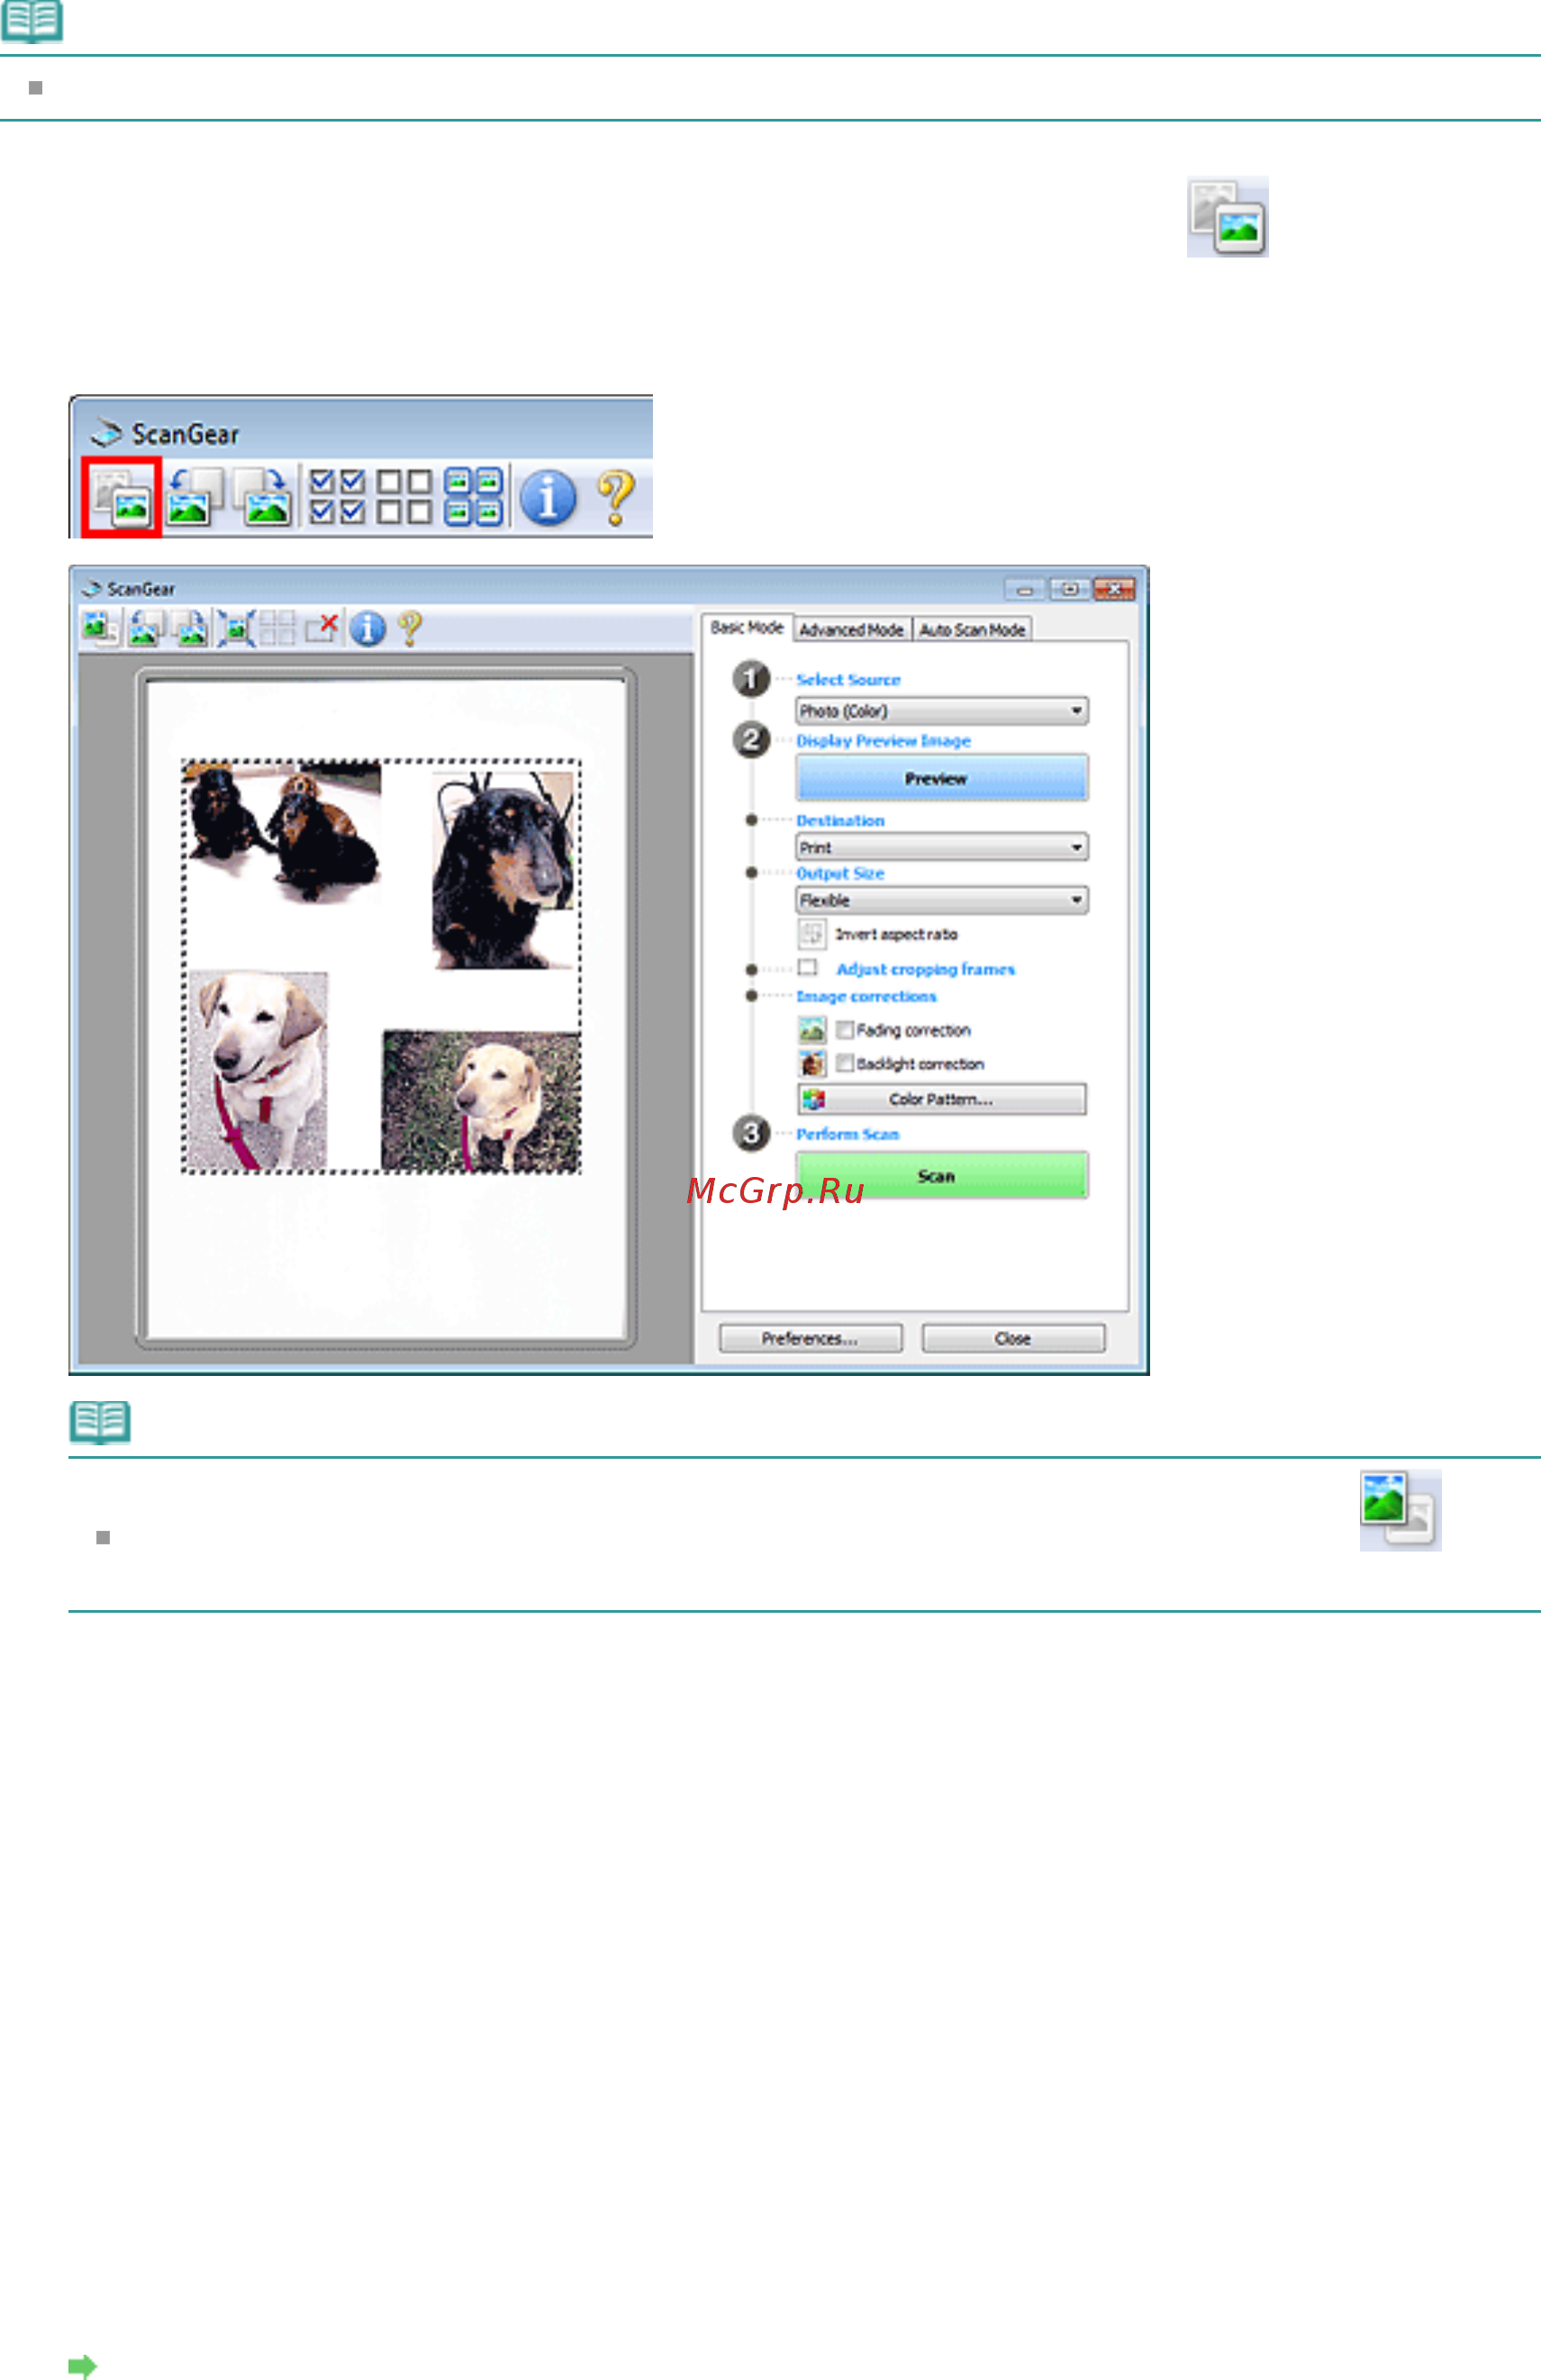Click the Adjust cropping frames label

[x=925, y=969]
